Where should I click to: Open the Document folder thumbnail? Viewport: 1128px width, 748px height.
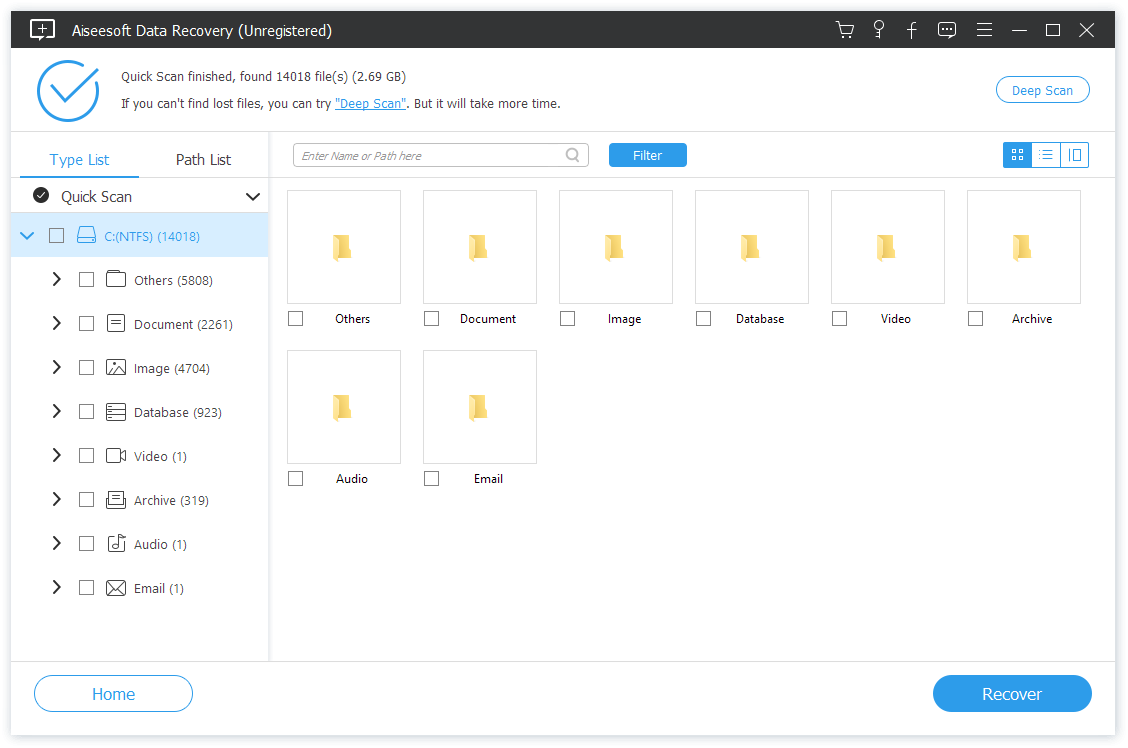[480, 247]
